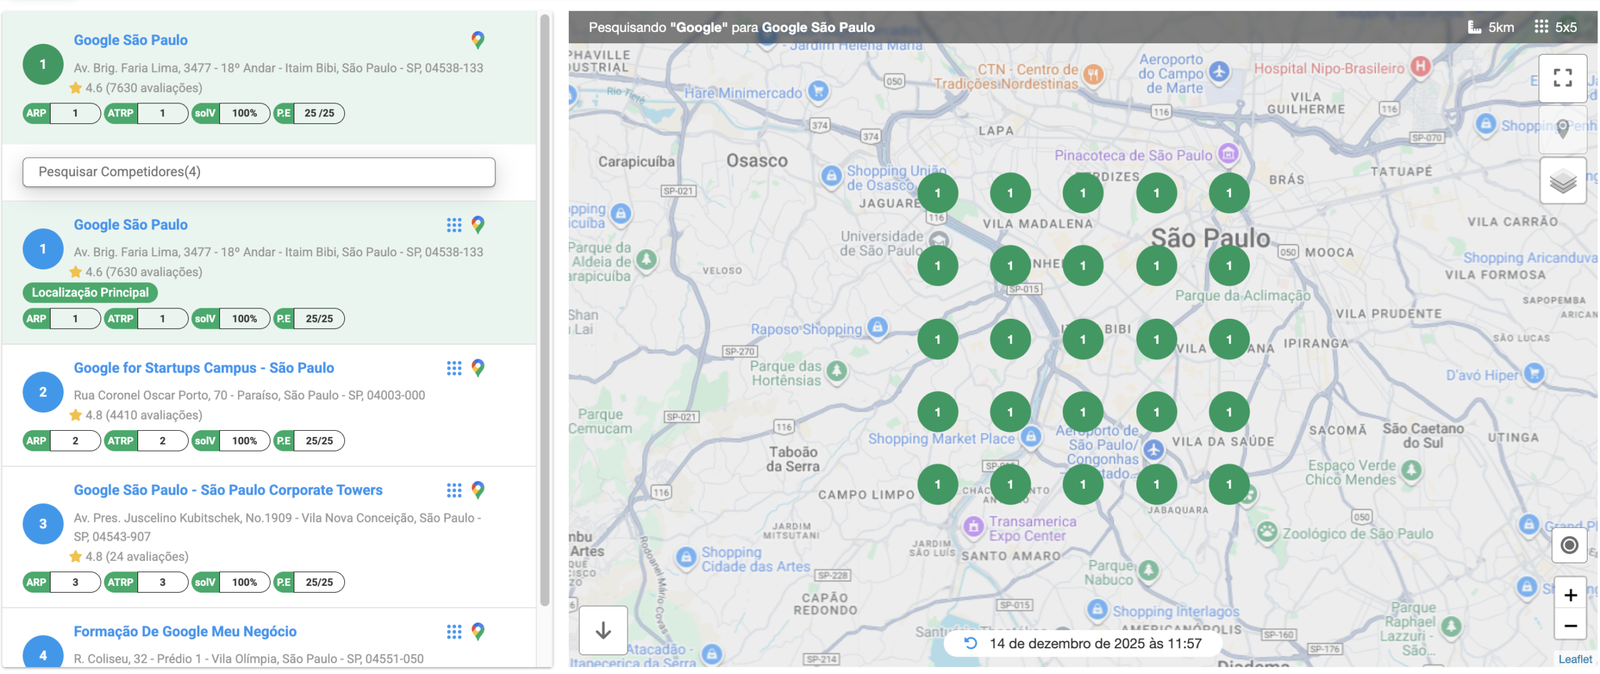Toggle the map marker pin control

pyautogui.click(x=1562, y=129)
